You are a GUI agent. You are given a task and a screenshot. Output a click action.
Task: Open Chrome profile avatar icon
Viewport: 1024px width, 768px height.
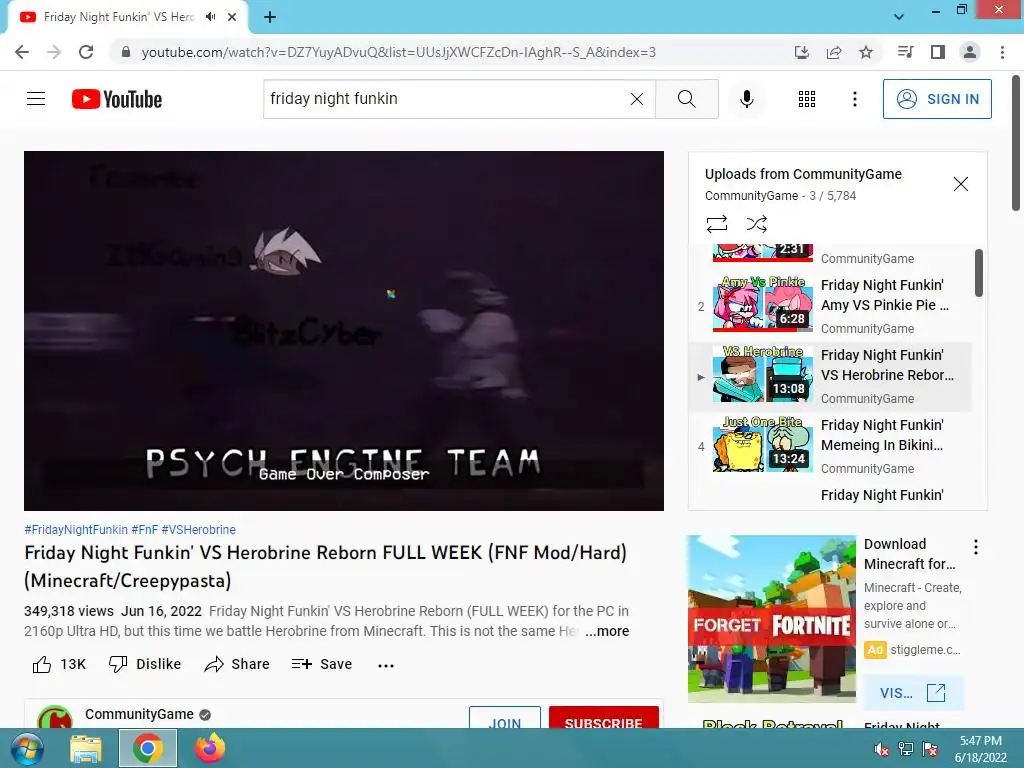point(970,52)
